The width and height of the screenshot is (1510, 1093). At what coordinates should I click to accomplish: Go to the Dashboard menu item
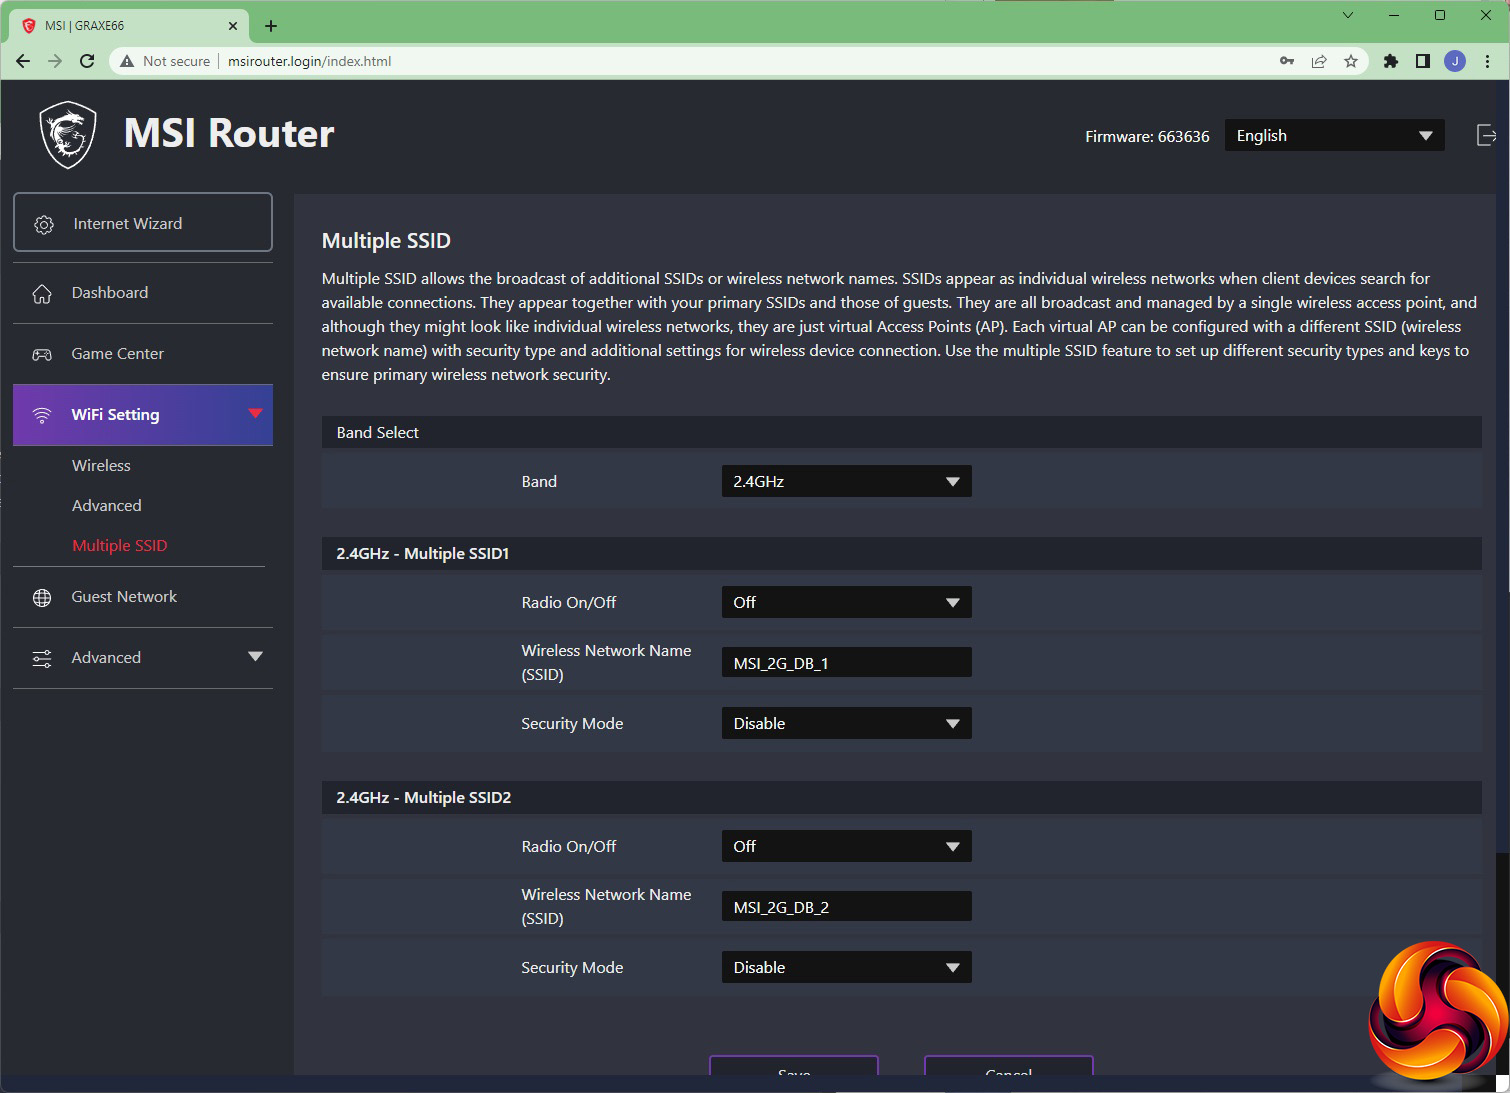pyautogui.click(x=110, y=293)
